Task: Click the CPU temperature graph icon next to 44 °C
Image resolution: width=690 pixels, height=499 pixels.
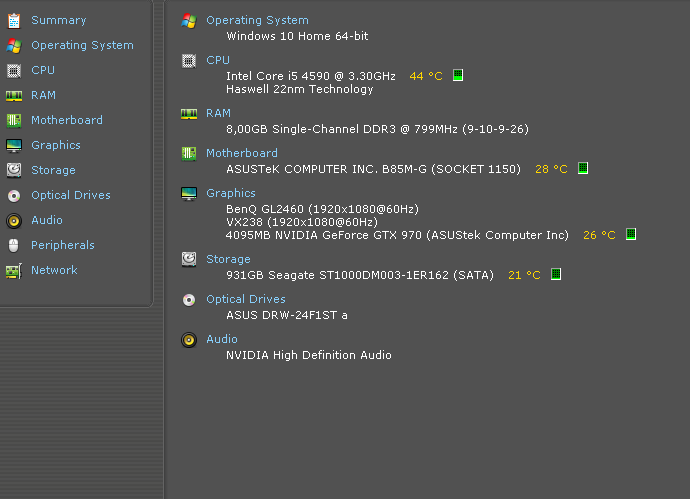Action: (x=458, y=75)
